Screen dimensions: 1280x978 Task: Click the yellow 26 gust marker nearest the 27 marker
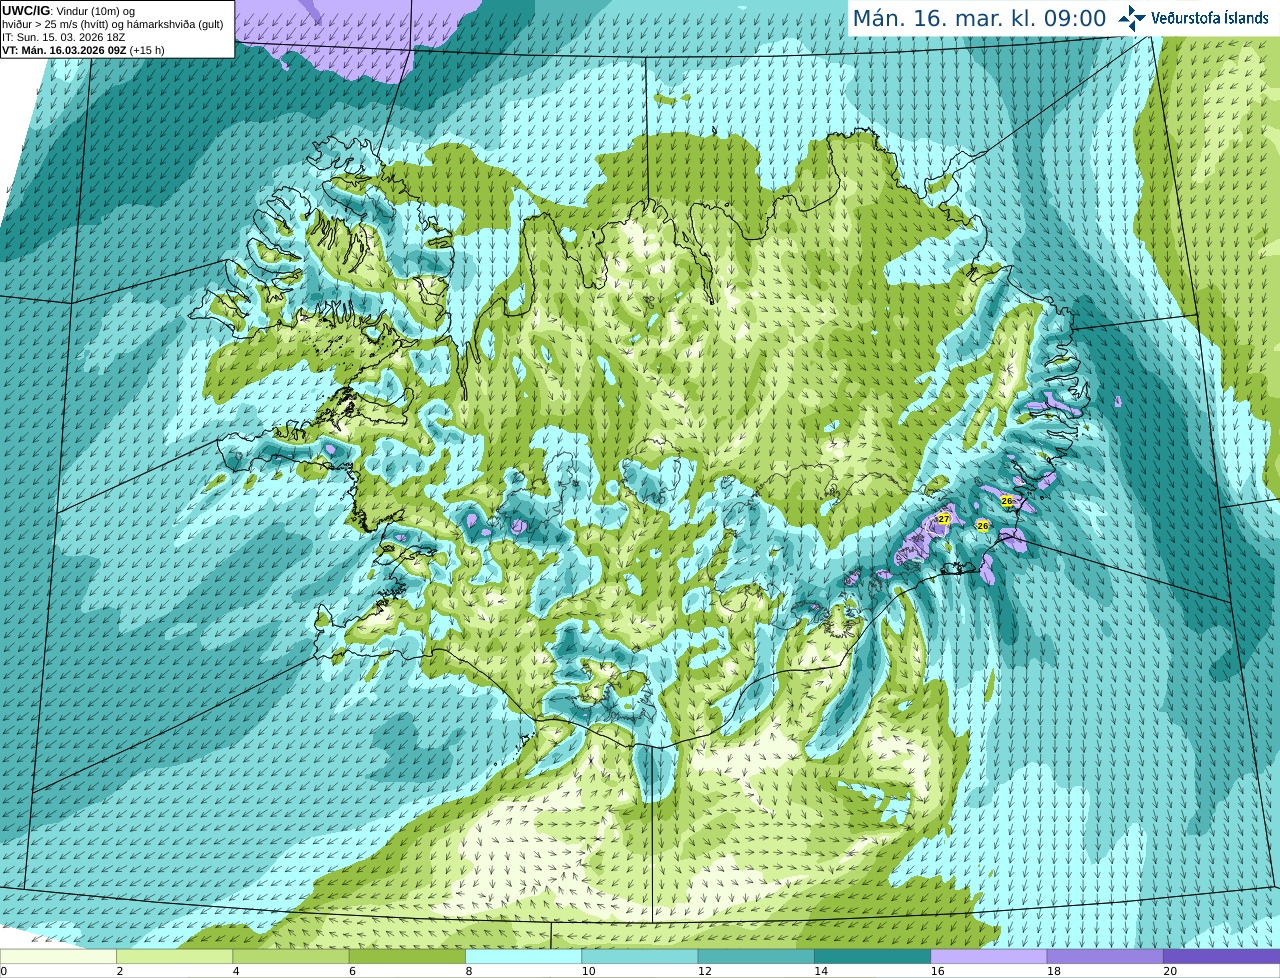pos(983,525)
